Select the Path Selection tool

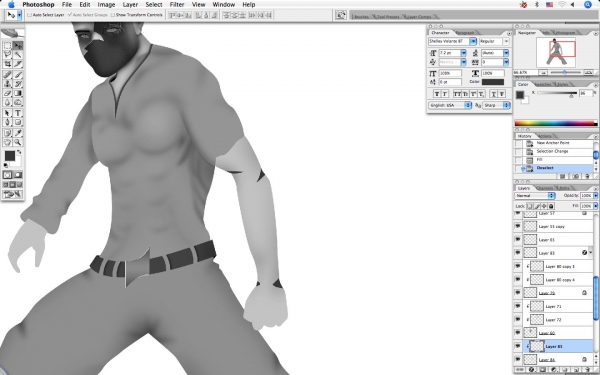[7, 113]
